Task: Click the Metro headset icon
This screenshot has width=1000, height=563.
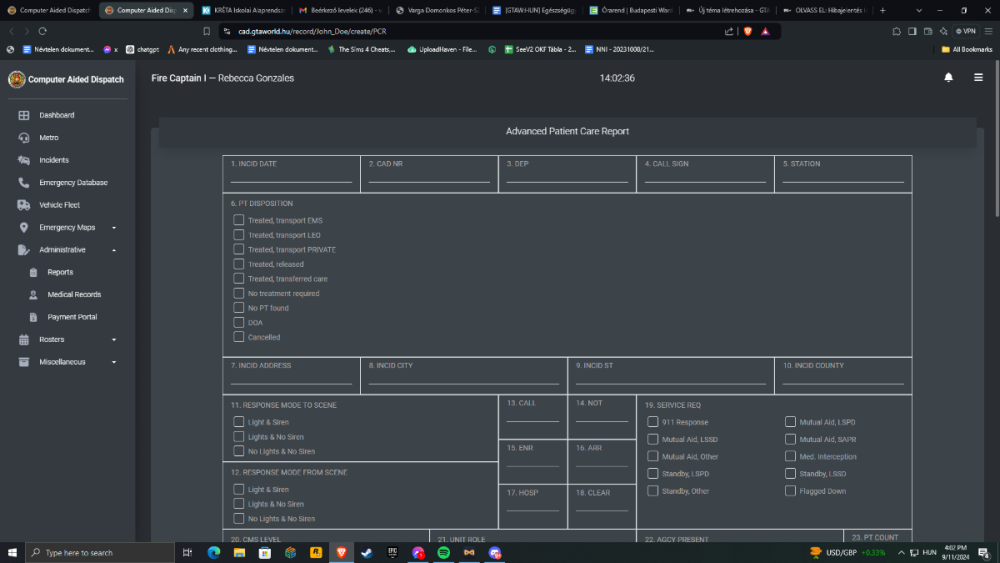Action: click(24, 138)
